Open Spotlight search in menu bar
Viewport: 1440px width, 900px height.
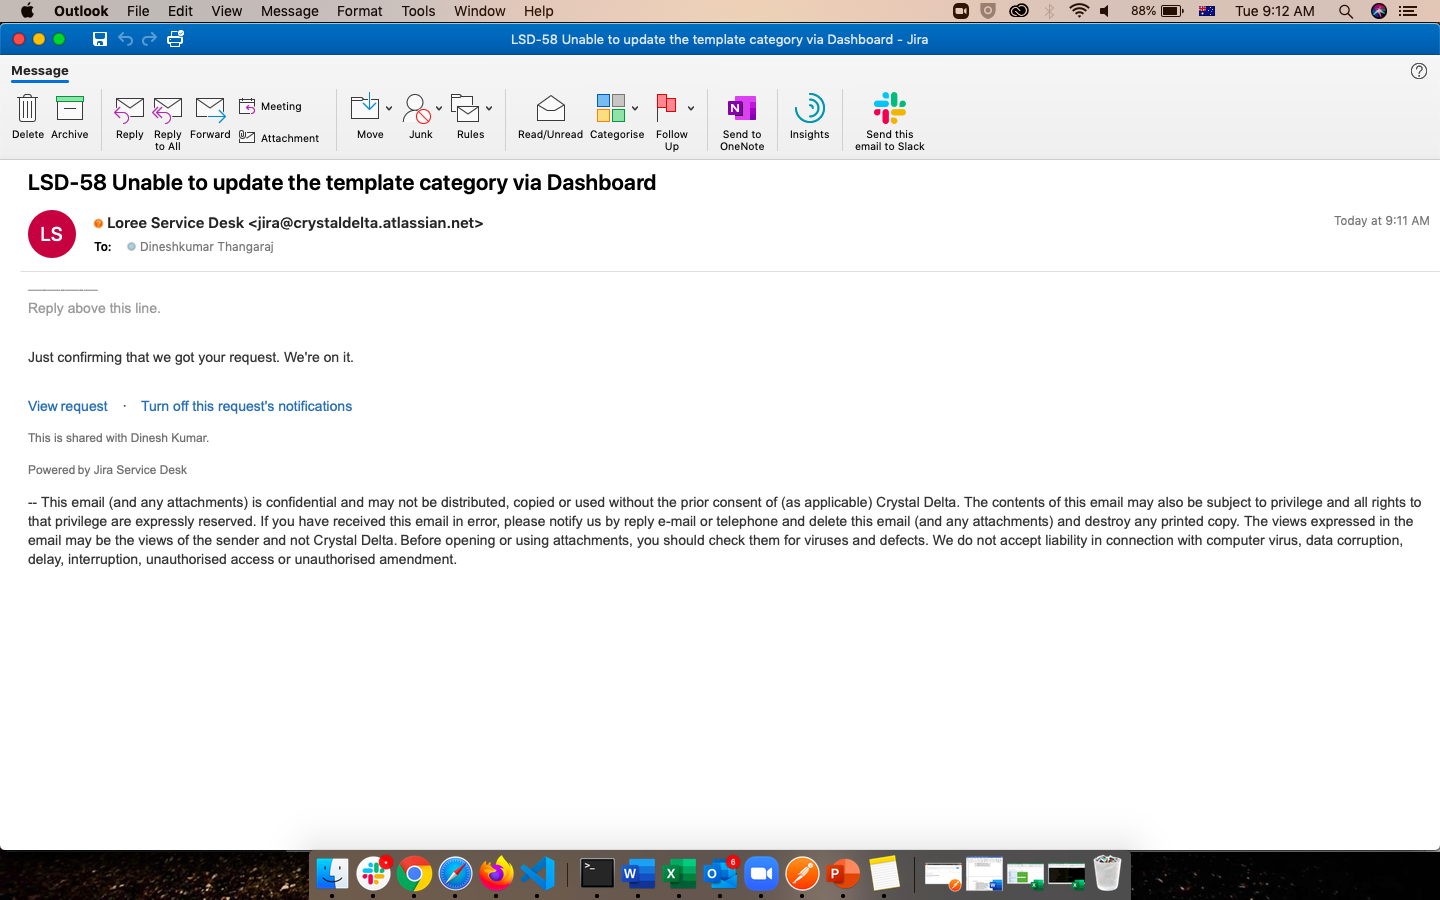coord(1346,11)
